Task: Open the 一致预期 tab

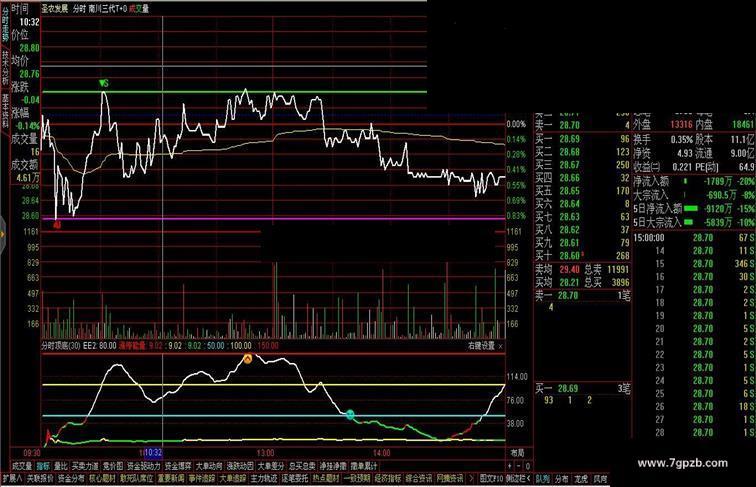Action: click(357, 479)
